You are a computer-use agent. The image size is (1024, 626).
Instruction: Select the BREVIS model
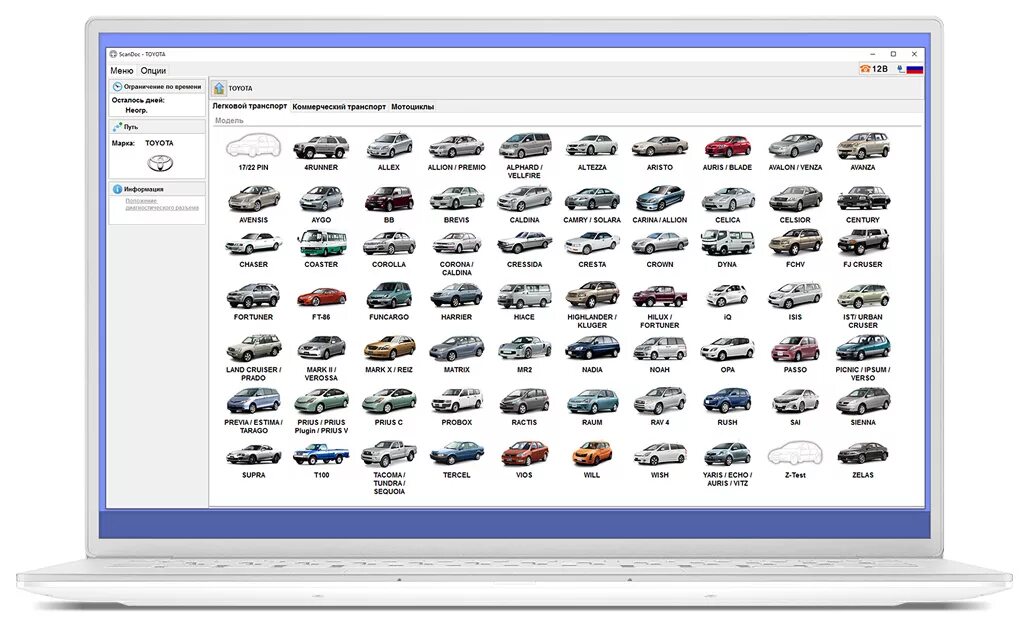tap(456, 204)
